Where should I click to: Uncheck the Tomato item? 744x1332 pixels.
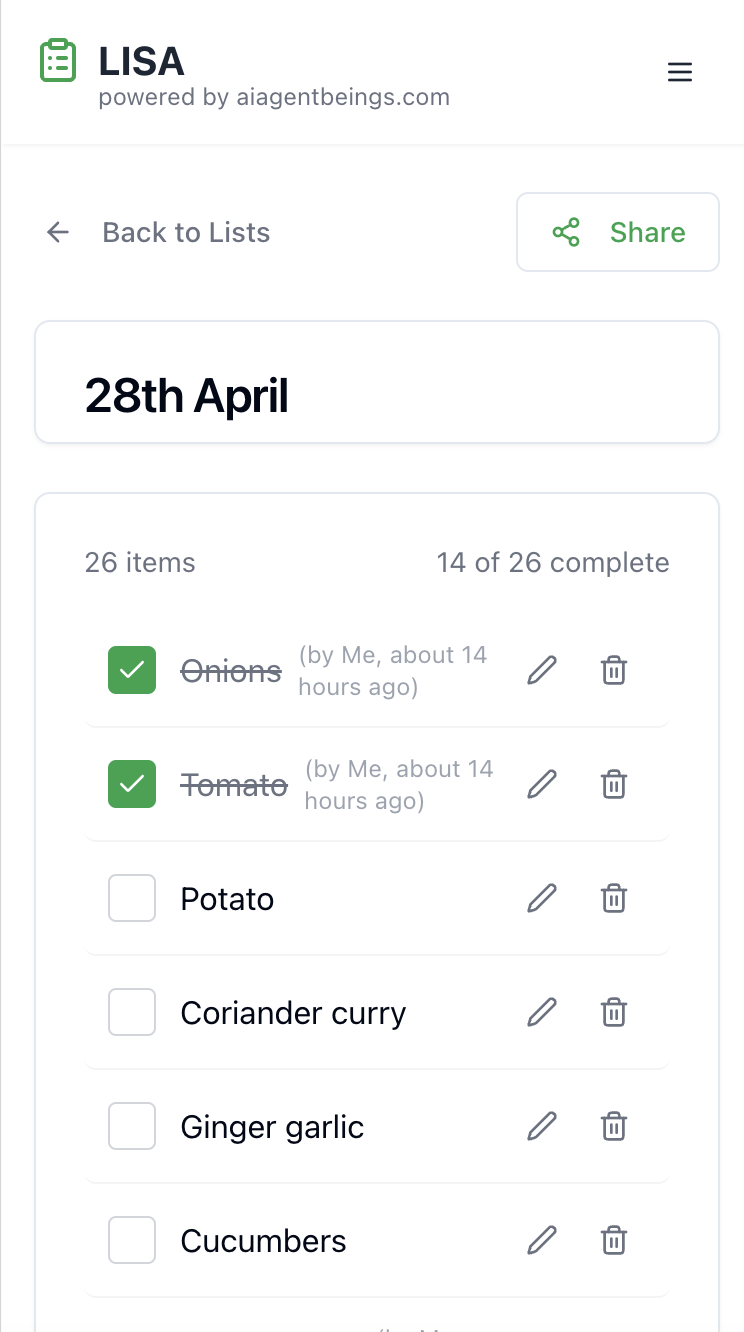pyautogui.click(x=132, y=785)
